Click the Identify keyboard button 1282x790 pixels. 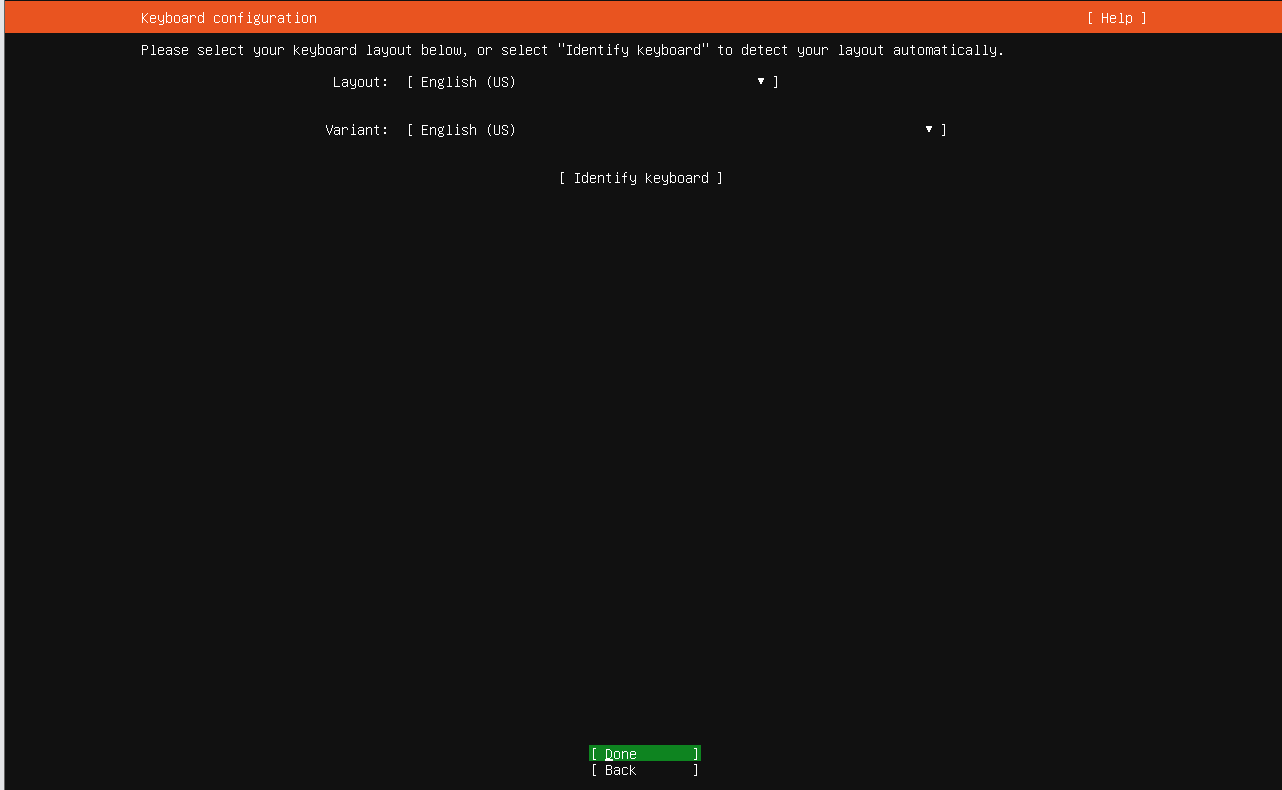point(641,178)
